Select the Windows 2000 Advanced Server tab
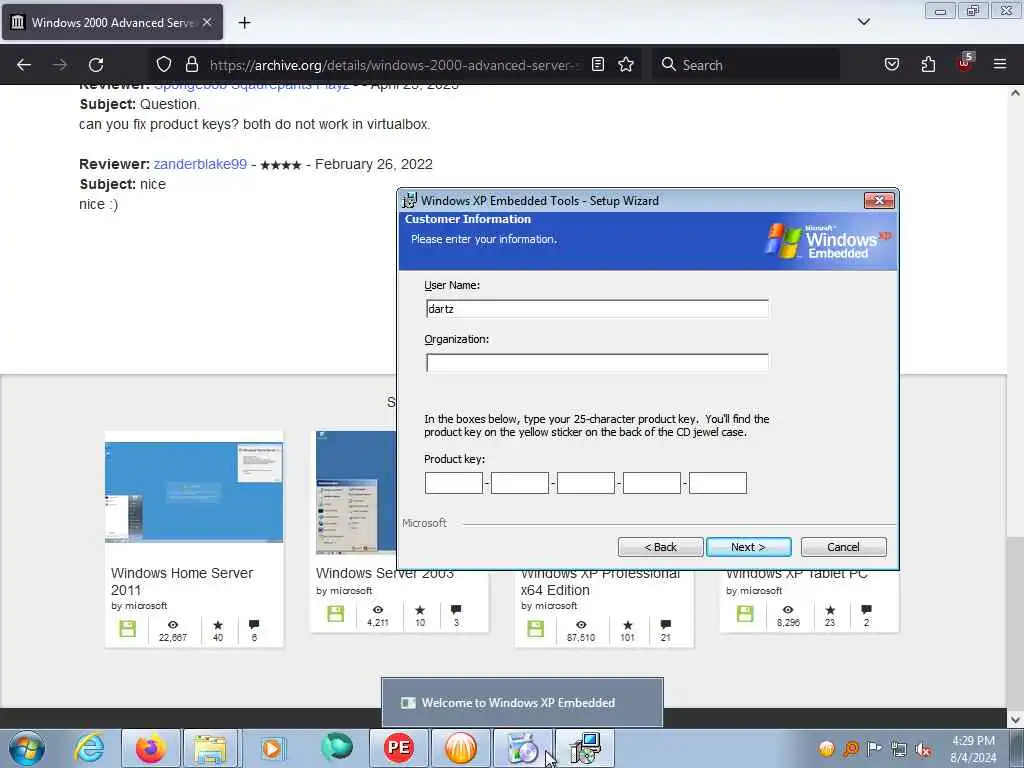Viewport: 1024px width, 768px height. pos(112,22)
